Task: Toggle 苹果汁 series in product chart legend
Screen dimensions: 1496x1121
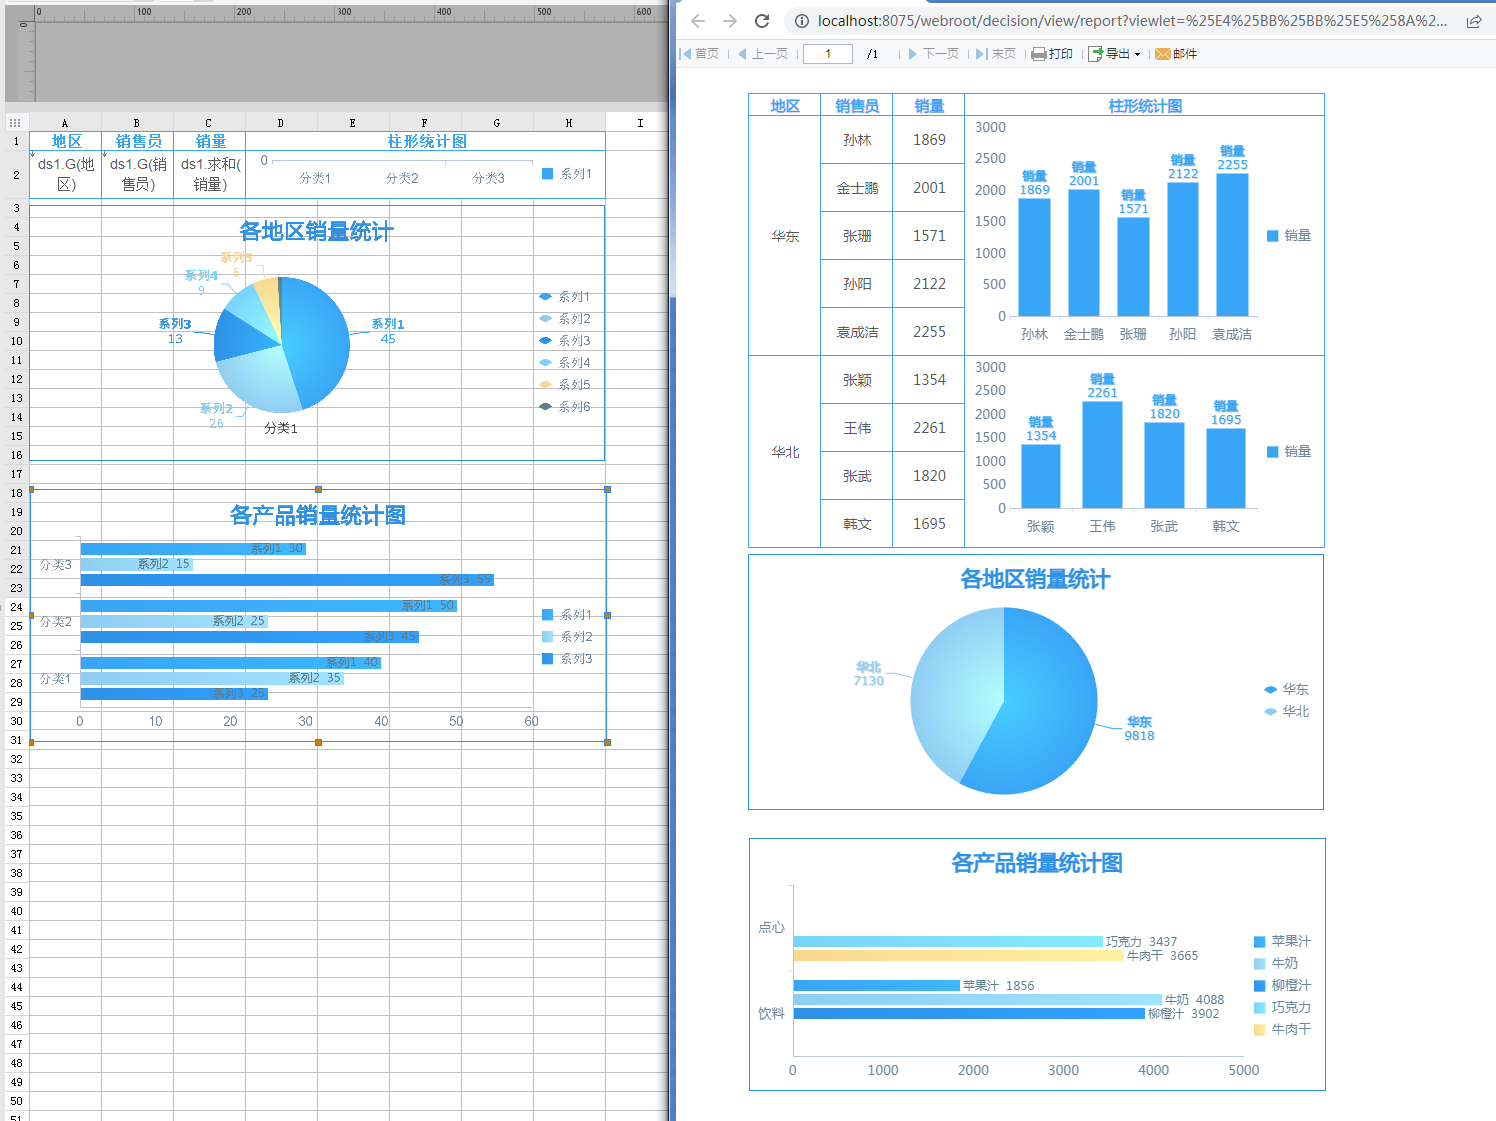Action: (x=1282, y=942)
